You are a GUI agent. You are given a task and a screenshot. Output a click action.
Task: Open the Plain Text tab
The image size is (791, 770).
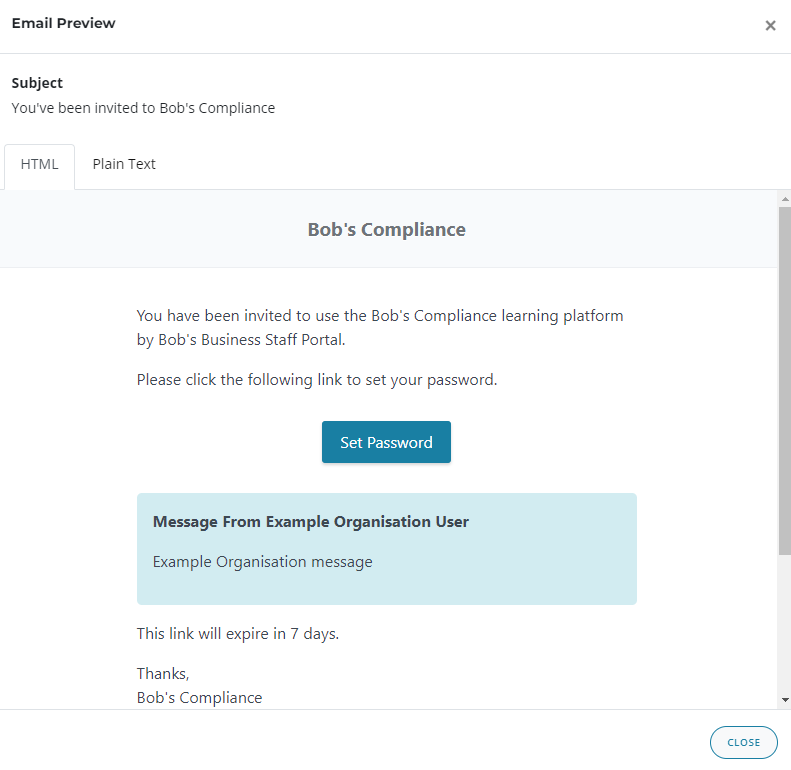point(124,164)
